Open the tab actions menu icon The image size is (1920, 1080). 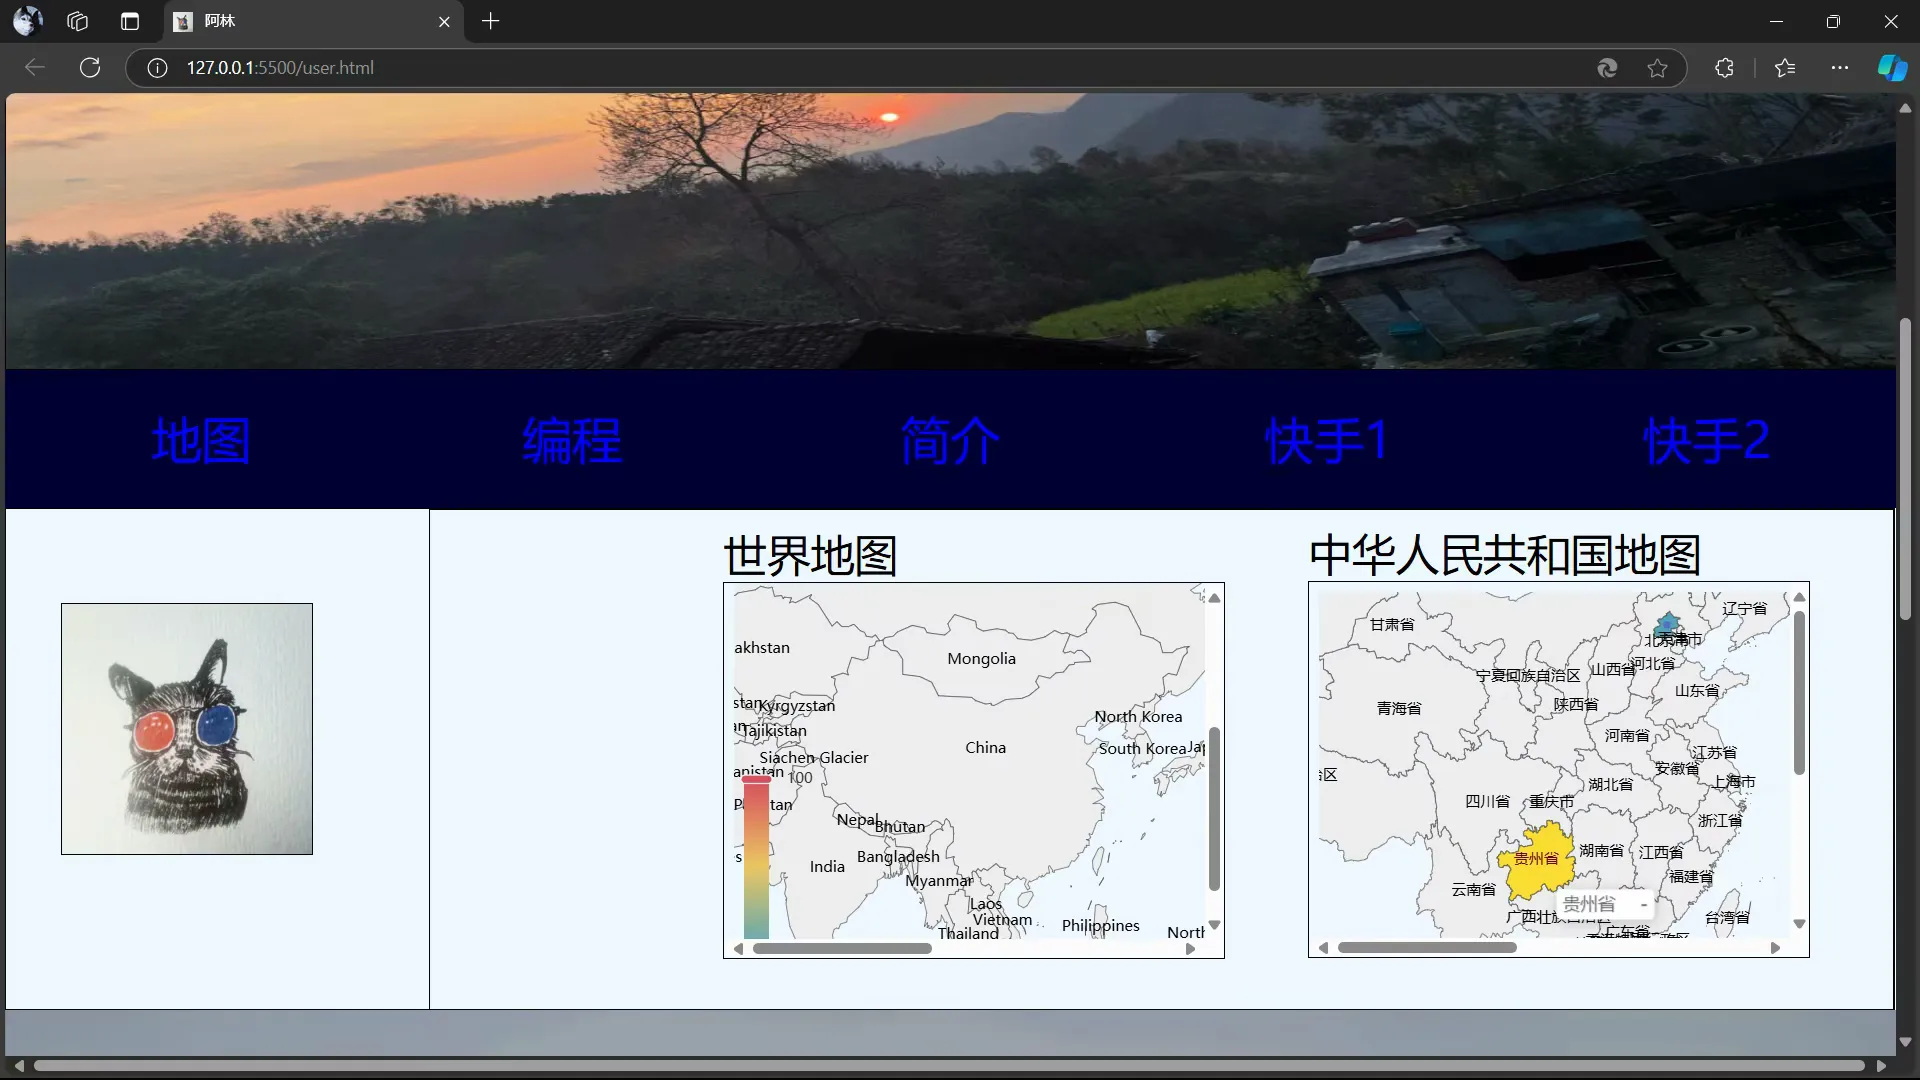tap(130, 21)
